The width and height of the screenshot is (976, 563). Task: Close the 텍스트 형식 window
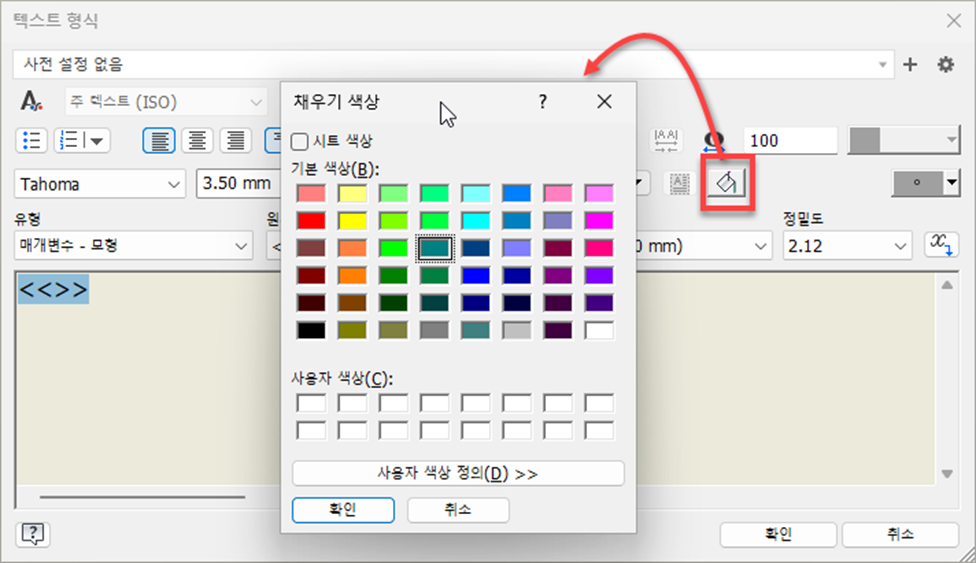(x=954, y=21)
